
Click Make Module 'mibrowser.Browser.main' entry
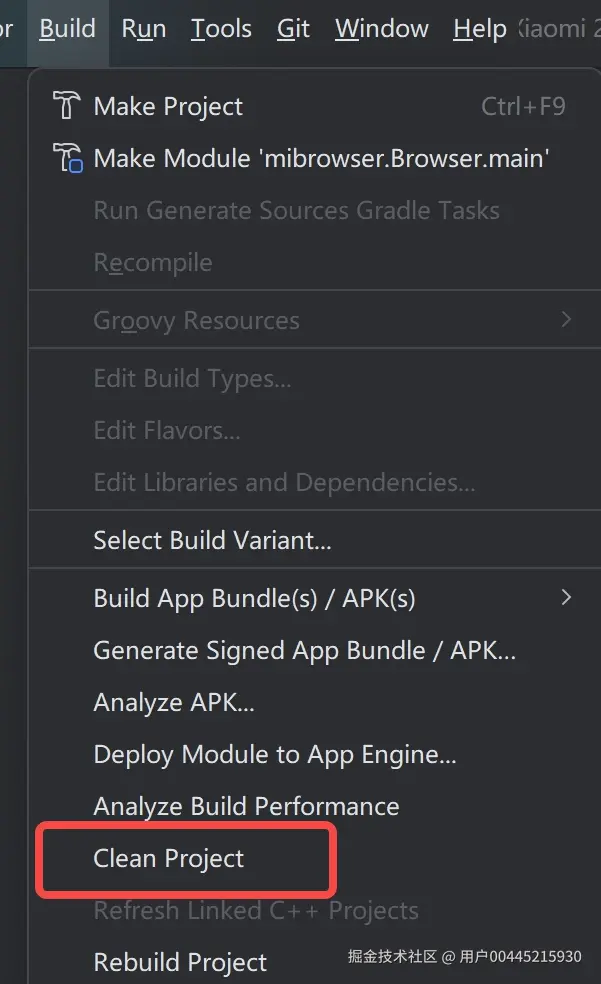pyautogui.click(x=321, y=158)
